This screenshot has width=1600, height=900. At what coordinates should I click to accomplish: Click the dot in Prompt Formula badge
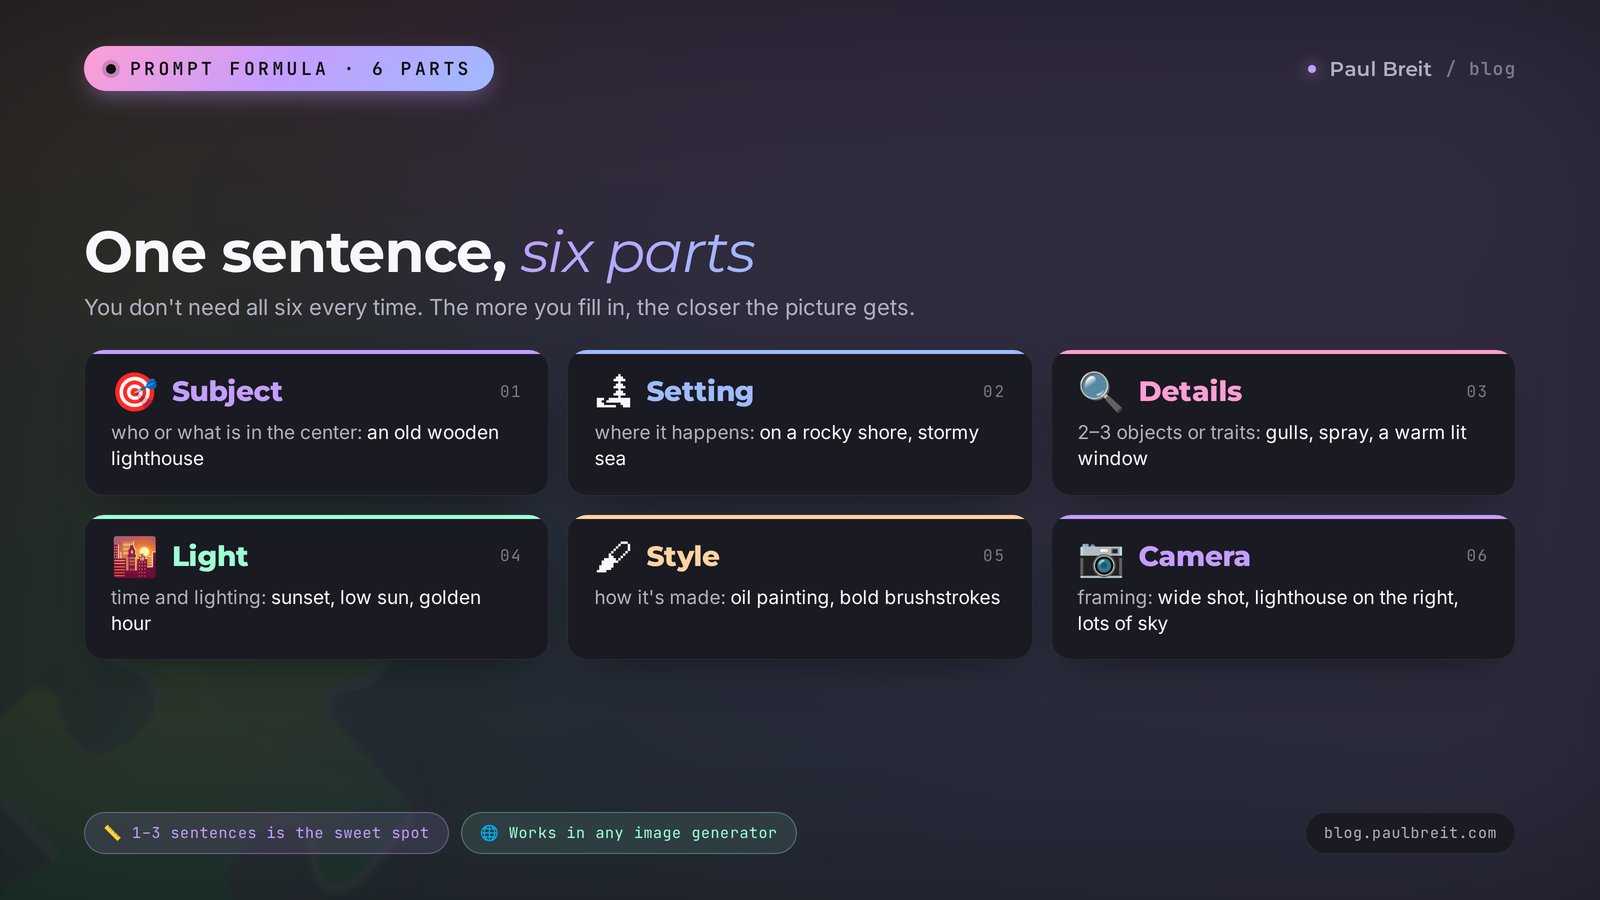tap(111, 69)
